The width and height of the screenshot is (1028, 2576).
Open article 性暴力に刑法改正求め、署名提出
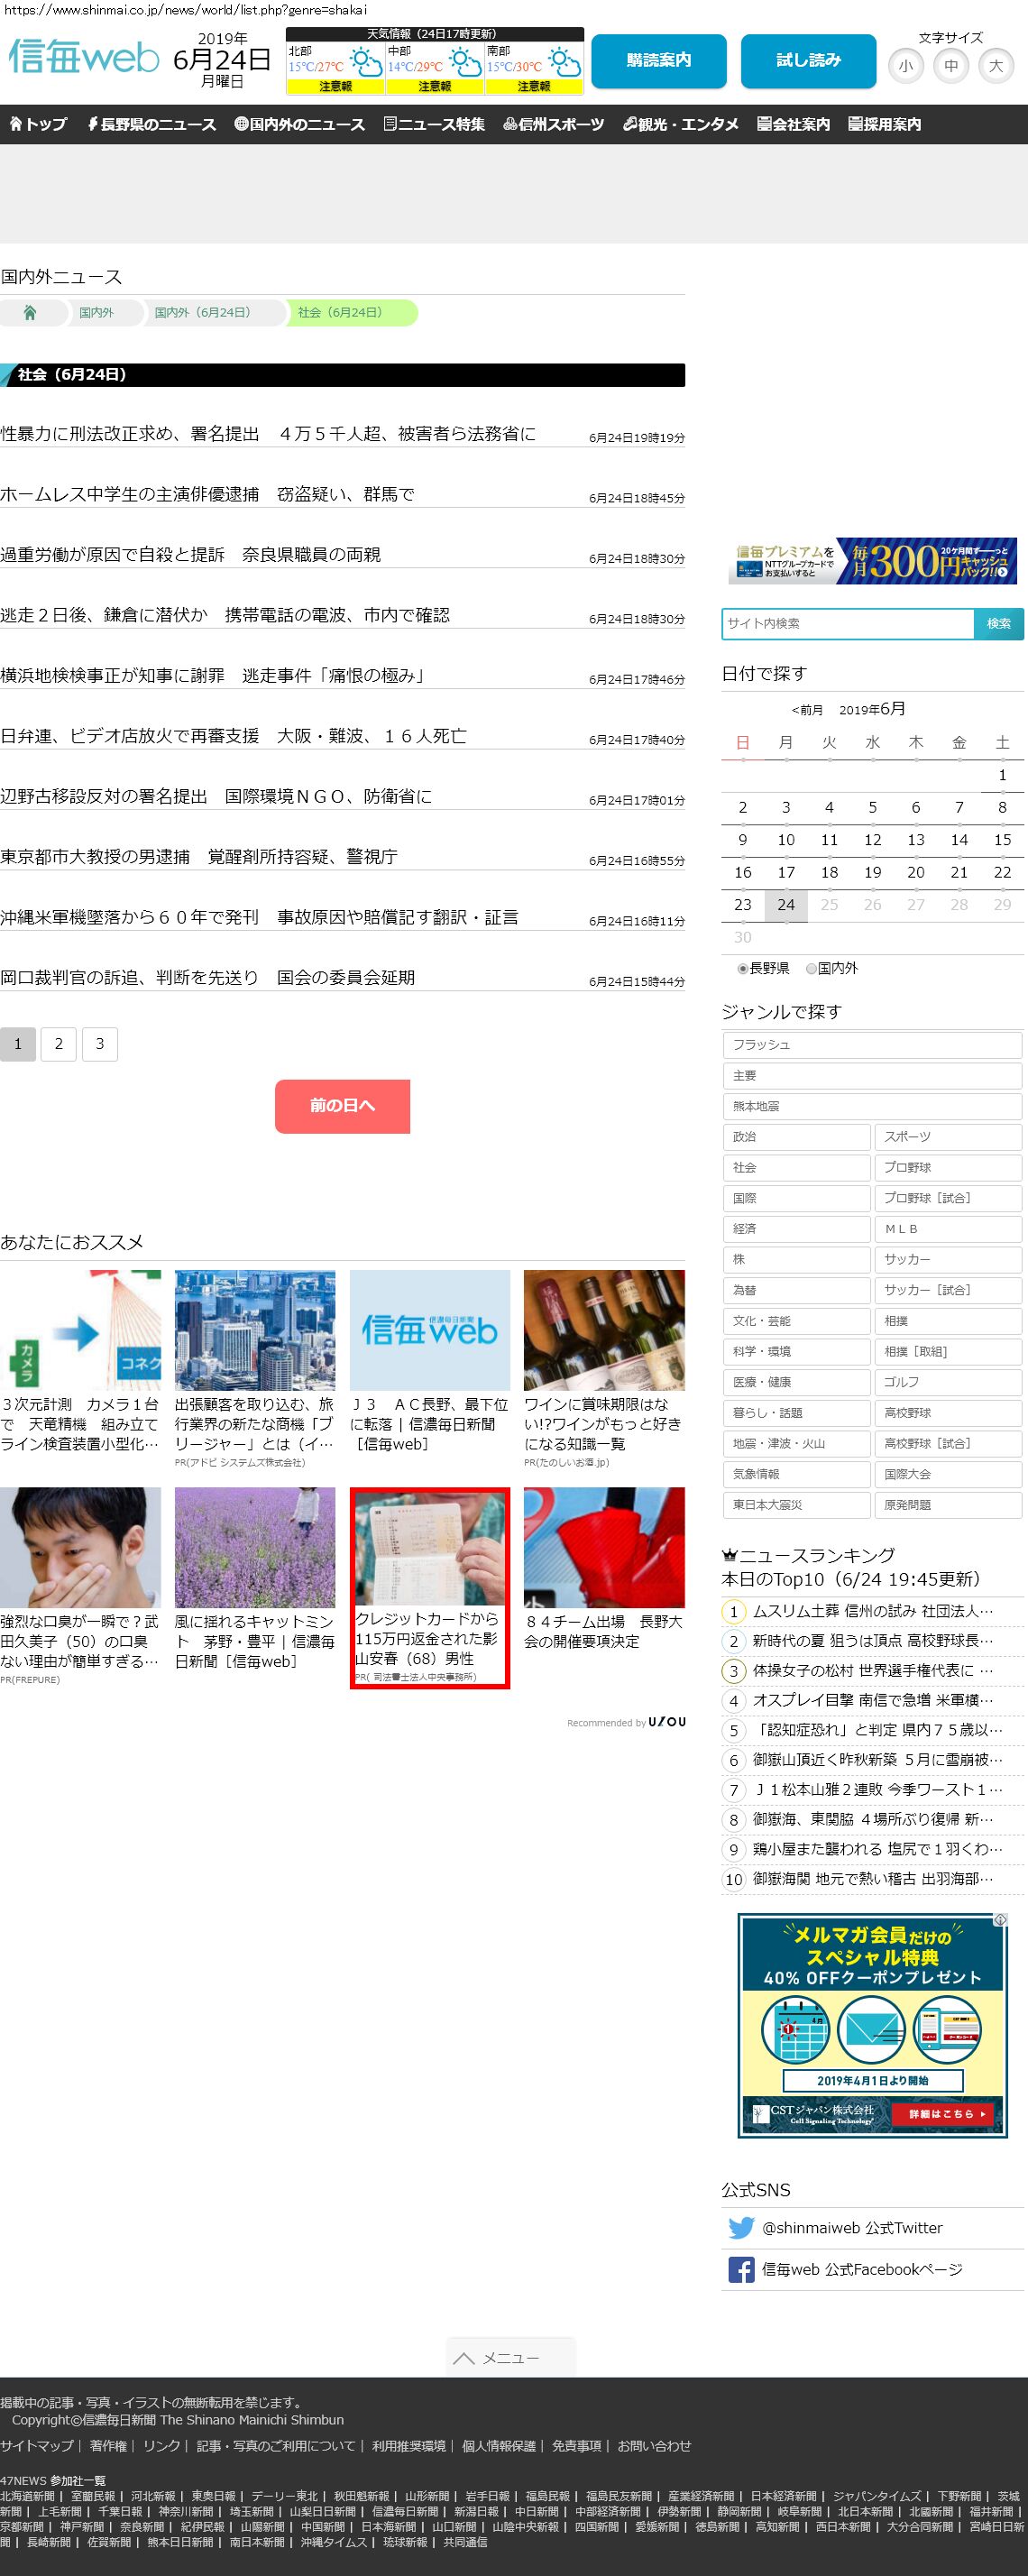268,434
